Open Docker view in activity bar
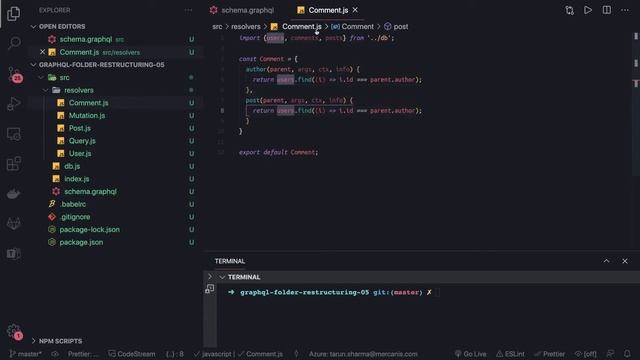 (13, 194)
